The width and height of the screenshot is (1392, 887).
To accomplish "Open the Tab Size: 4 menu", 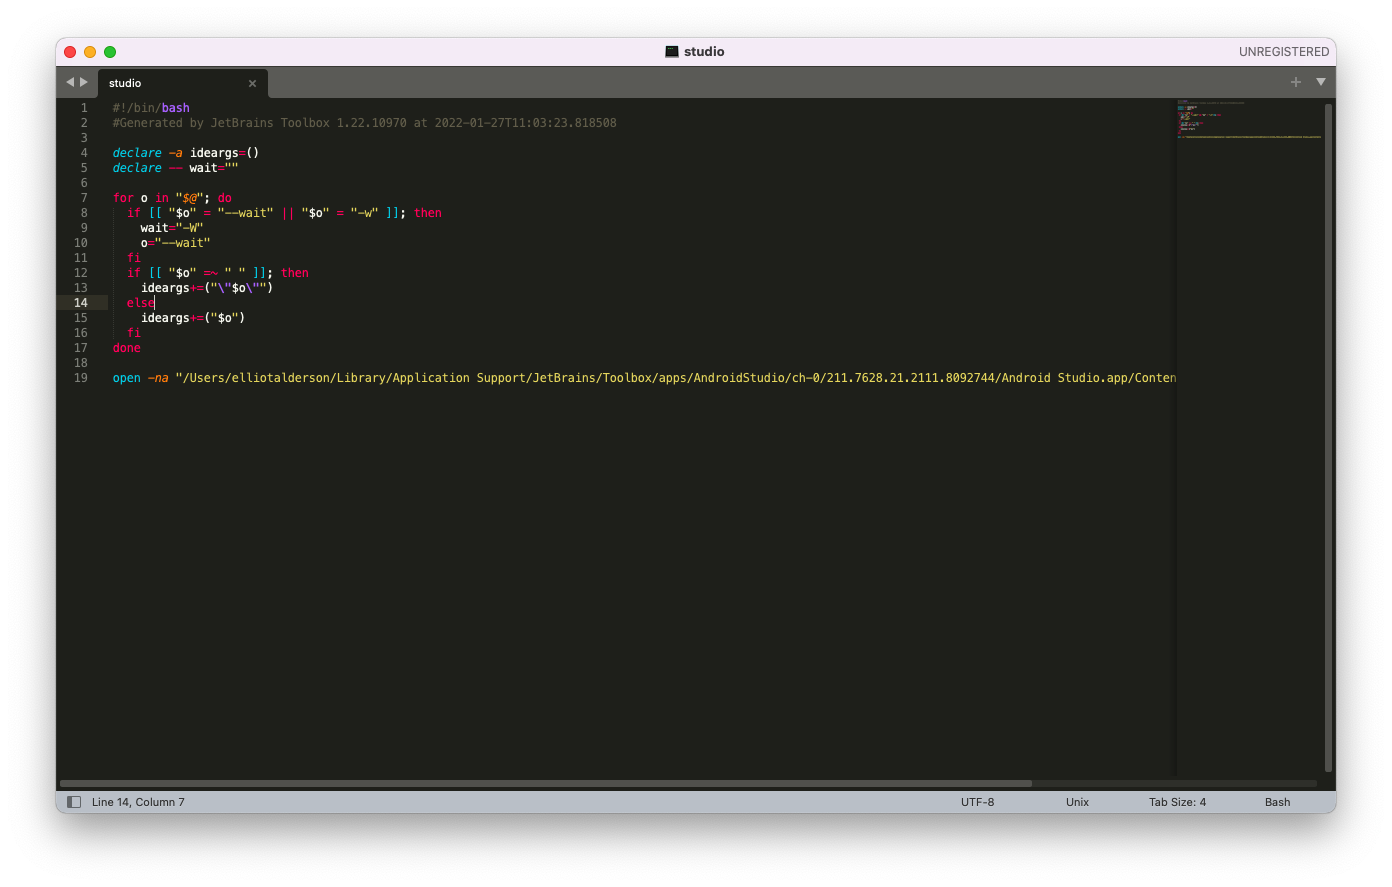I will coord(1177,801).
